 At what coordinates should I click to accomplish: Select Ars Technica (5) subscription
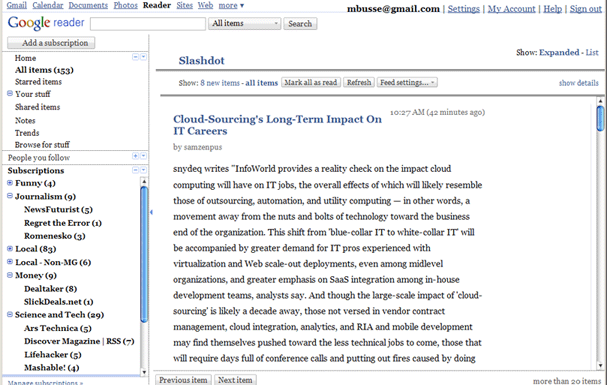58,328
